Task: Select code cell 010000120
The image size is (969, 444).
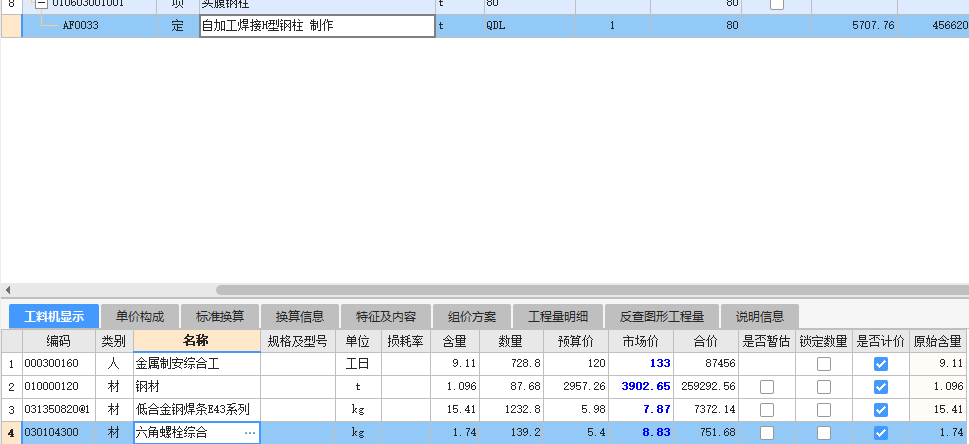Action: pyautogui.click(x=59, y=387)
